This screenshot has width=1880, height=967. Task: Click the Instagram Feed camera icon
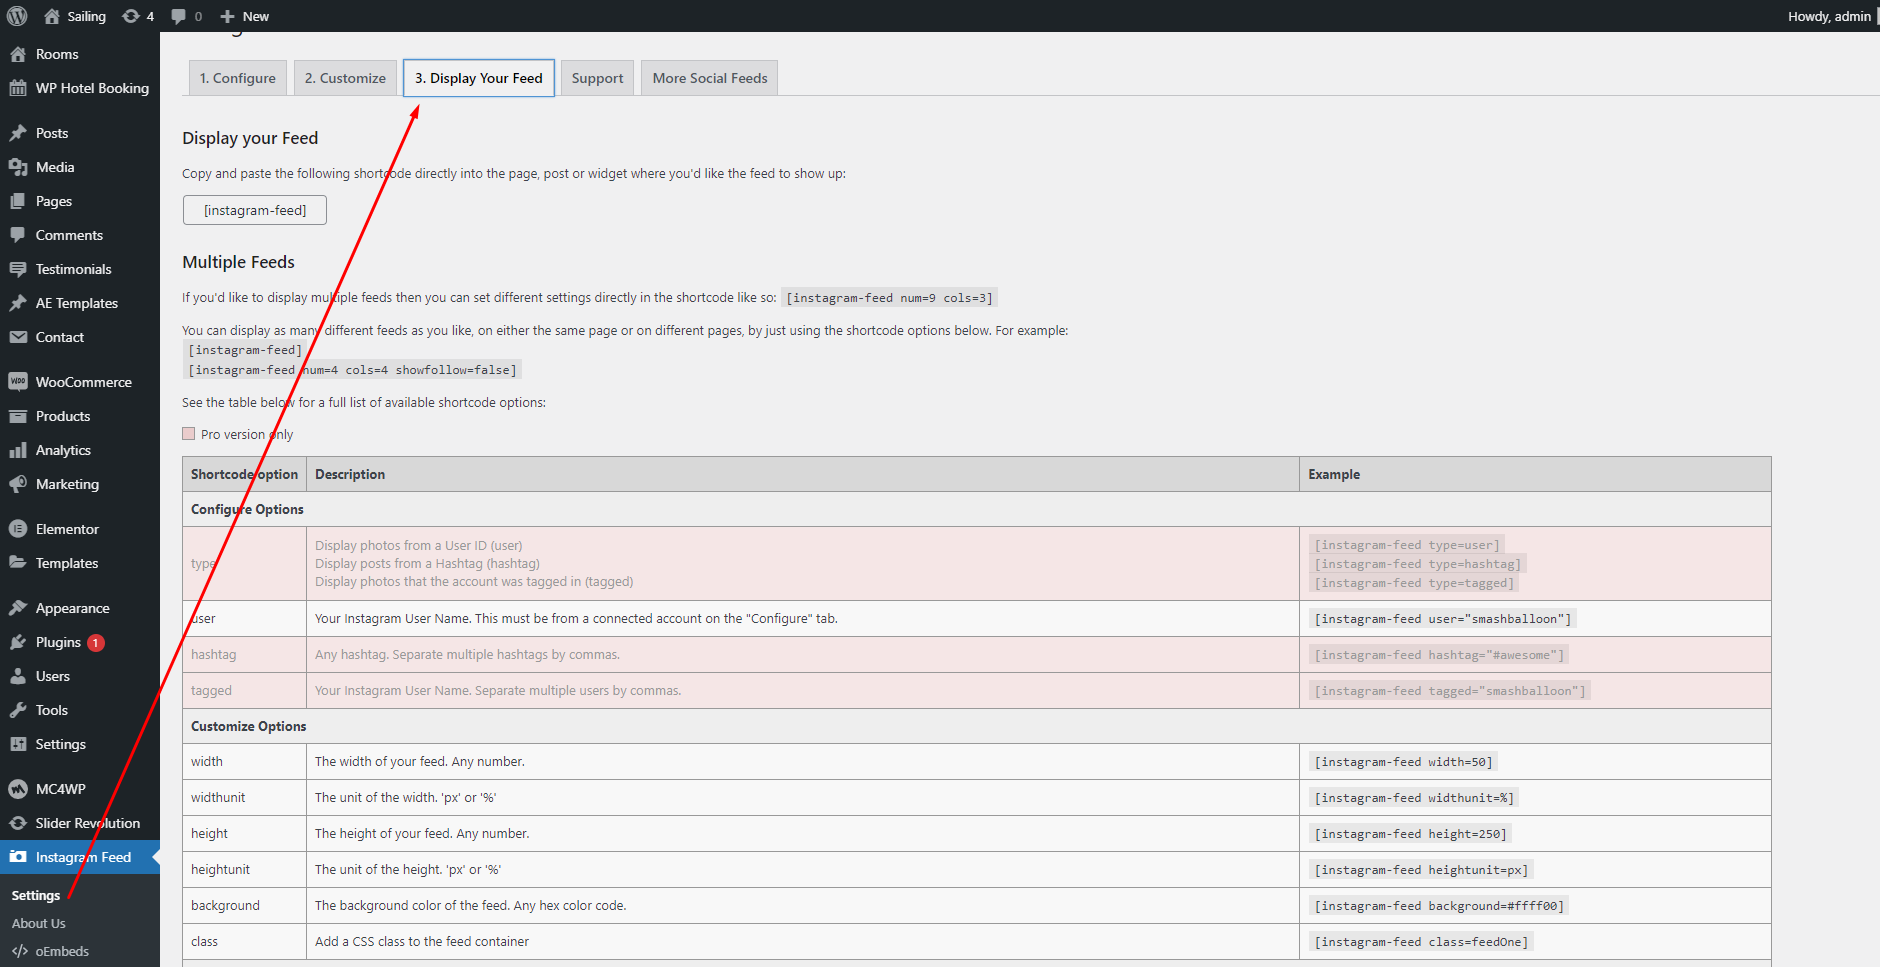18,856
